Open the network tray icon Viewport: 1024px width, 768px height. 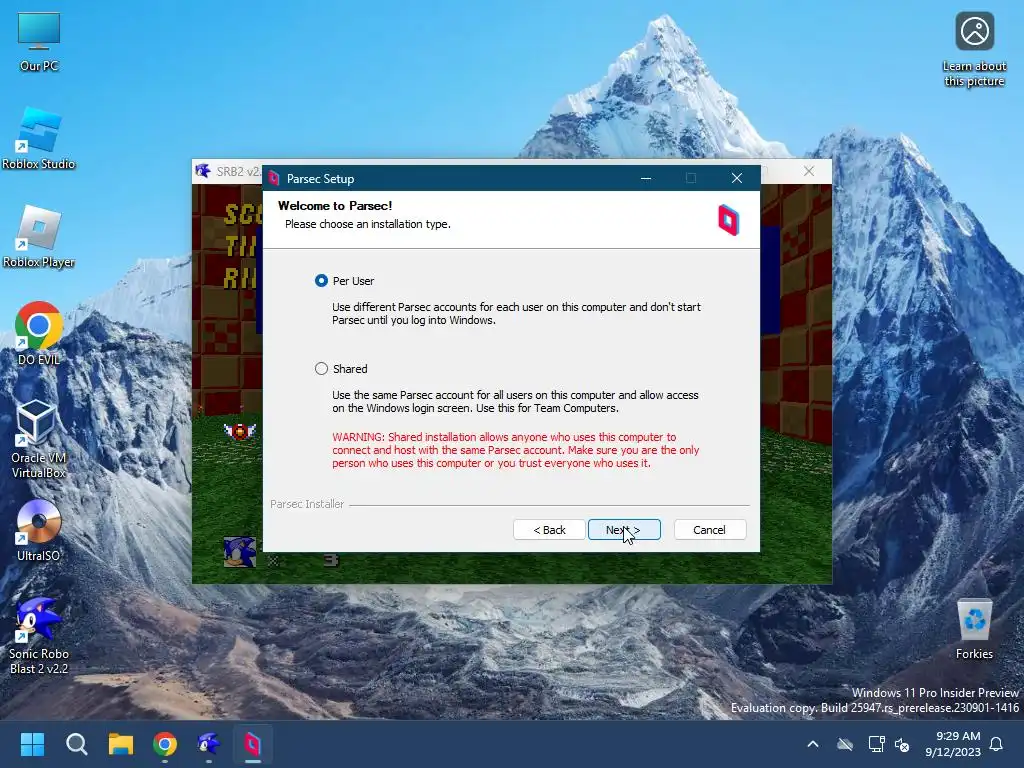click(876, 744)
